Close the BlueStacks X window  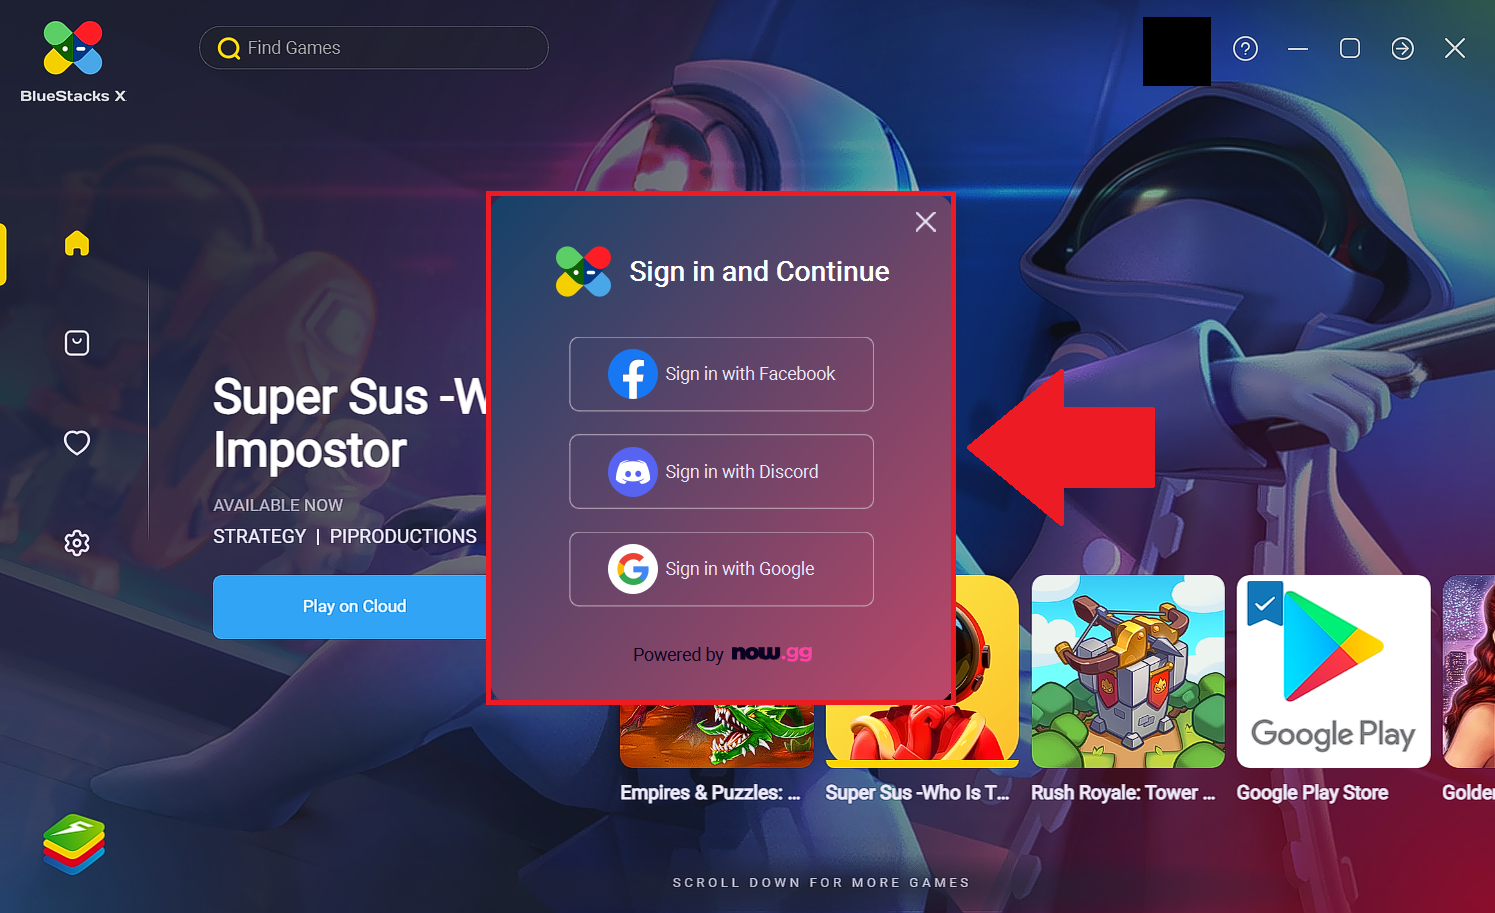click(1455, 48)
